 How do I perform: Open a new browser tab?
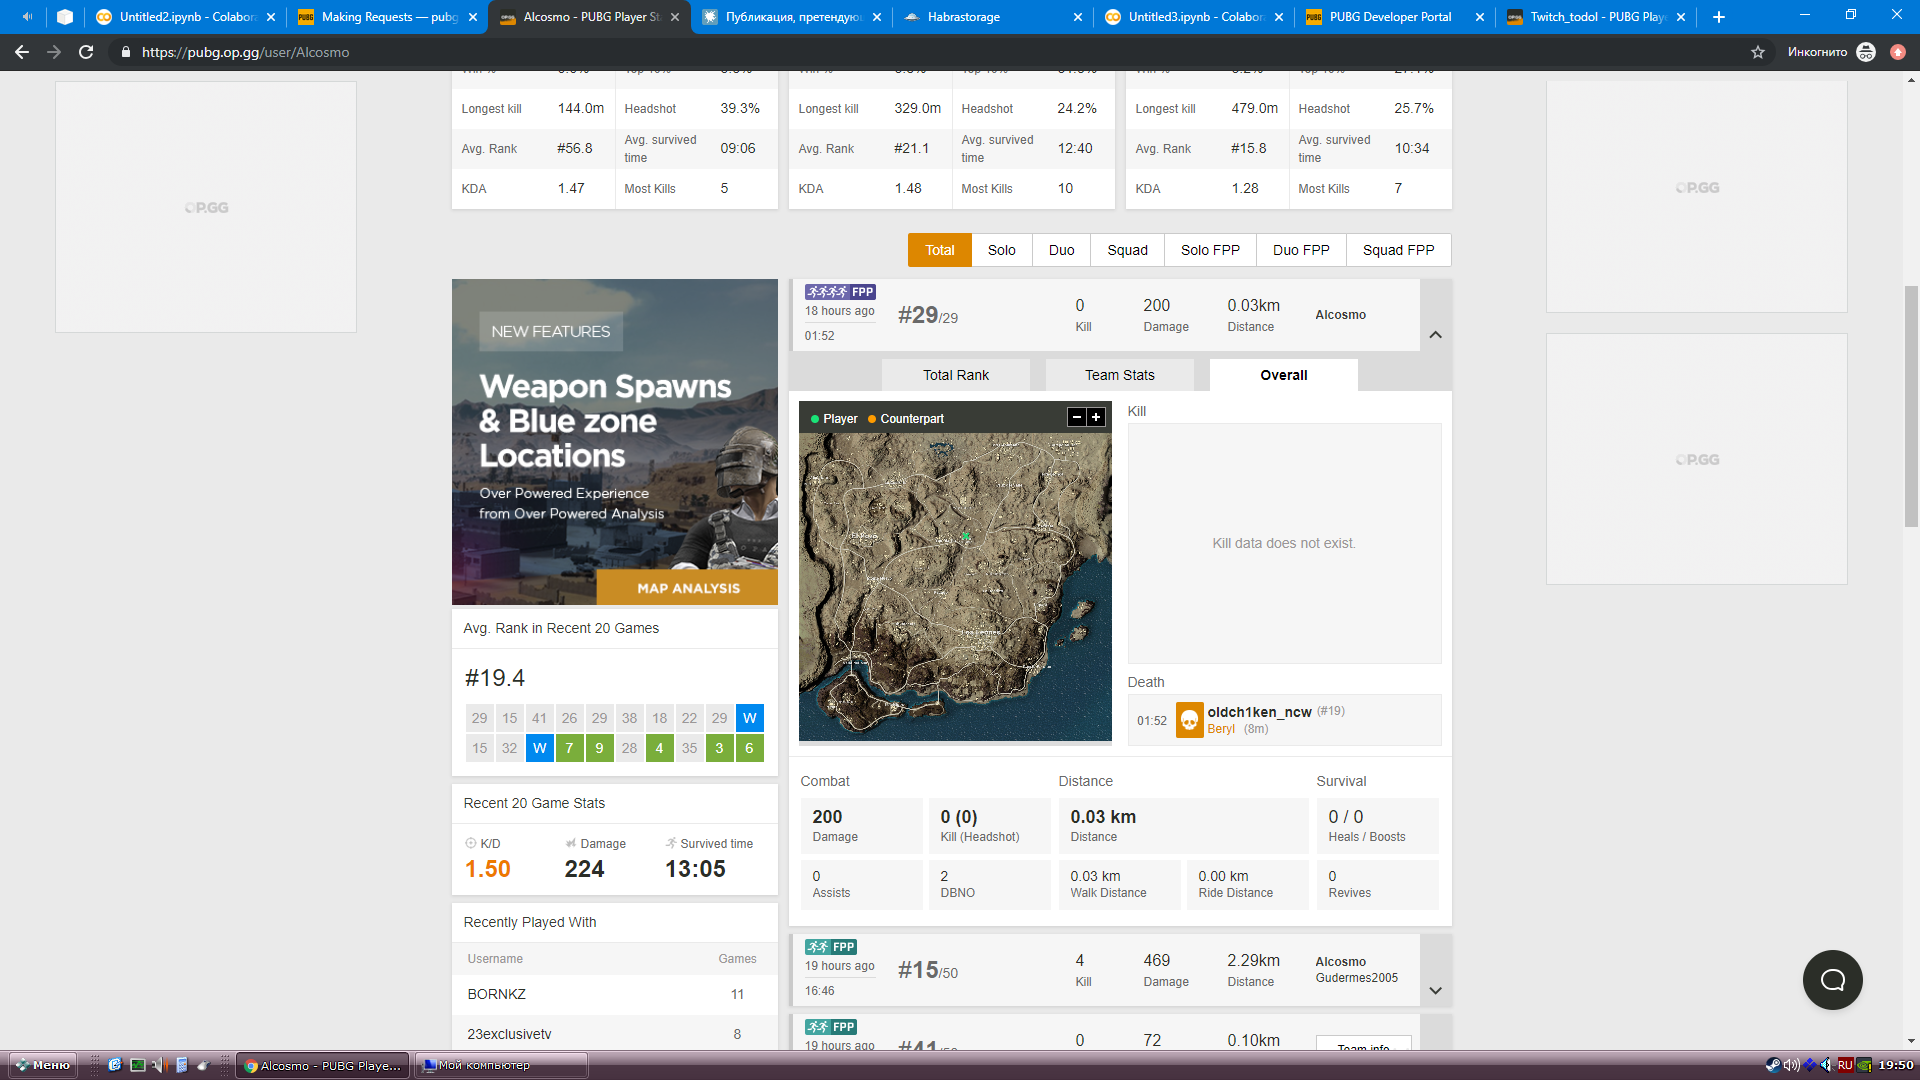(x=1719, y=17)
